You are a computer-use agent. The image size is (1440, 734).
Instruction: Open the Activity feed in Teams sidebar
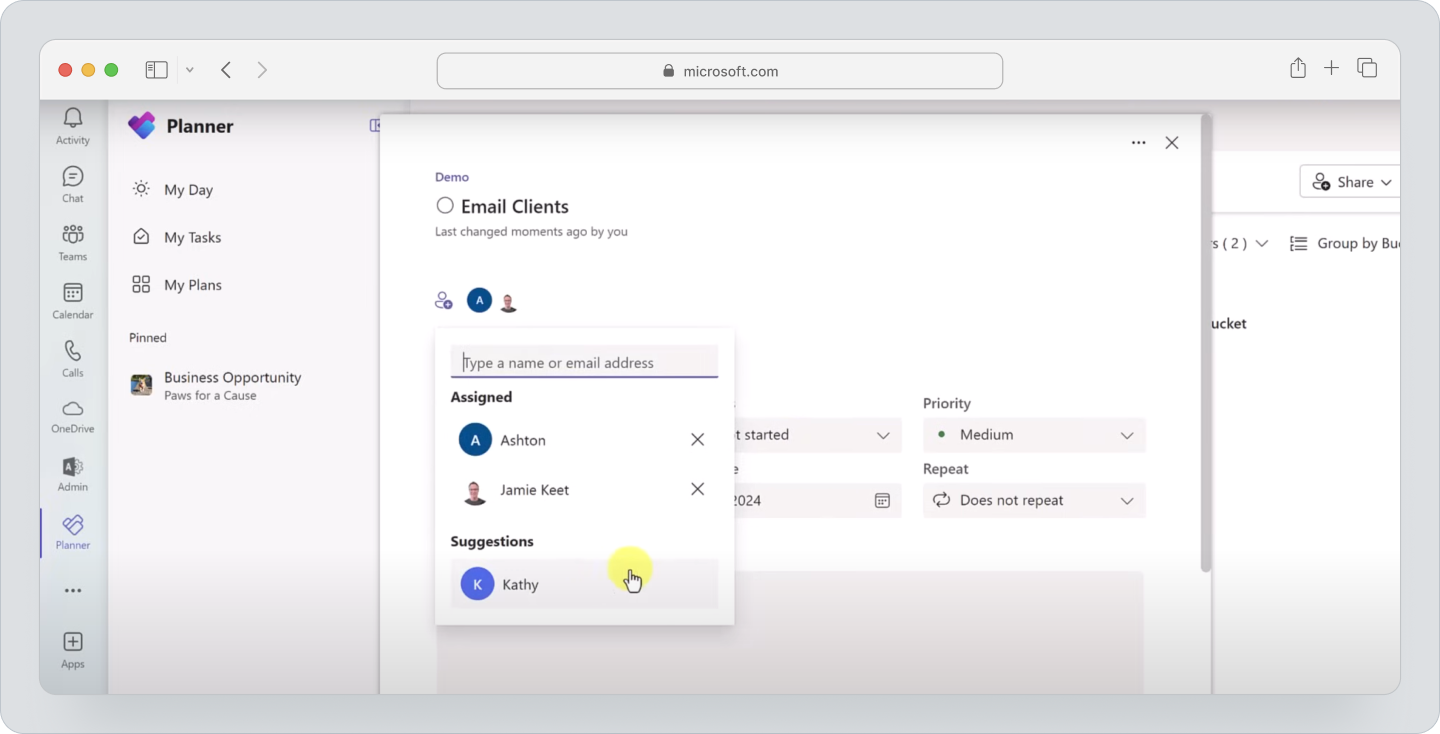click(71, 124)
